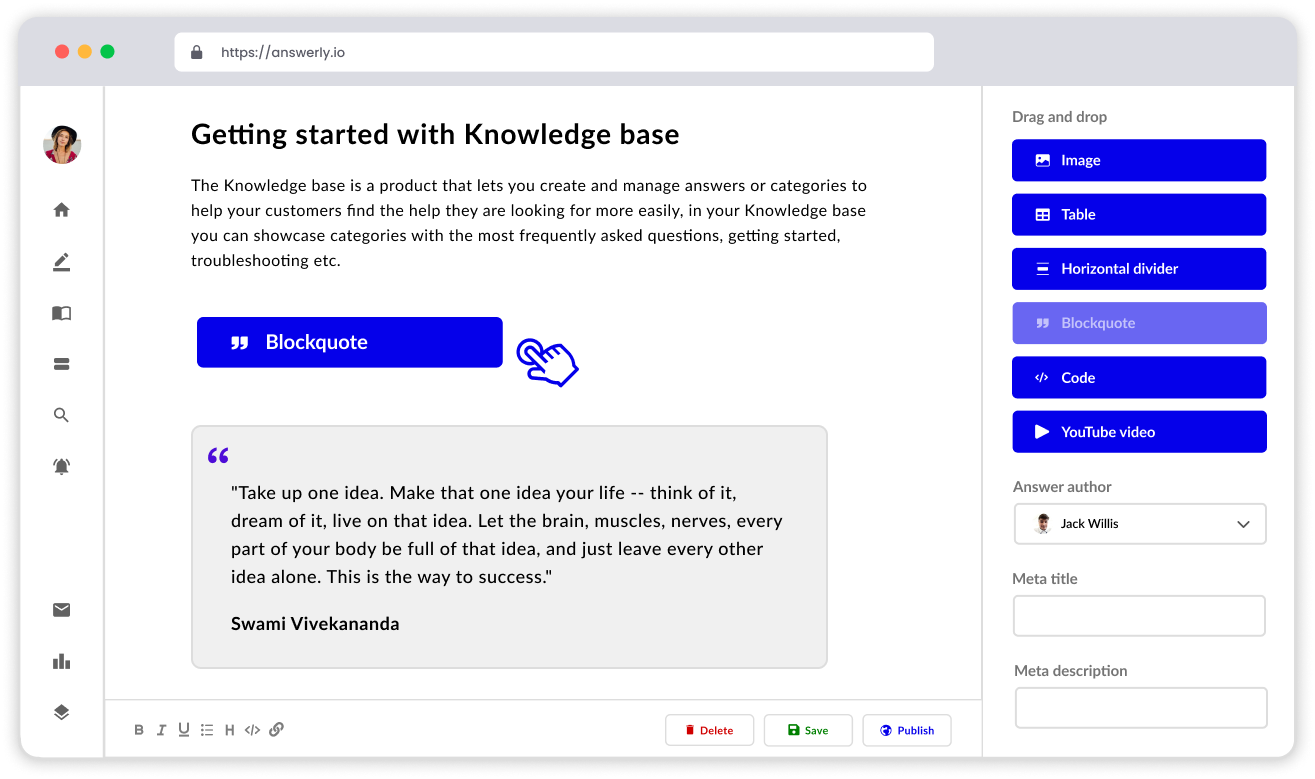Image resolution: width=1315 pixels, height=779 pixels.
Task: Open notifications bell in sidebar
Action: (x=62, y=466)
